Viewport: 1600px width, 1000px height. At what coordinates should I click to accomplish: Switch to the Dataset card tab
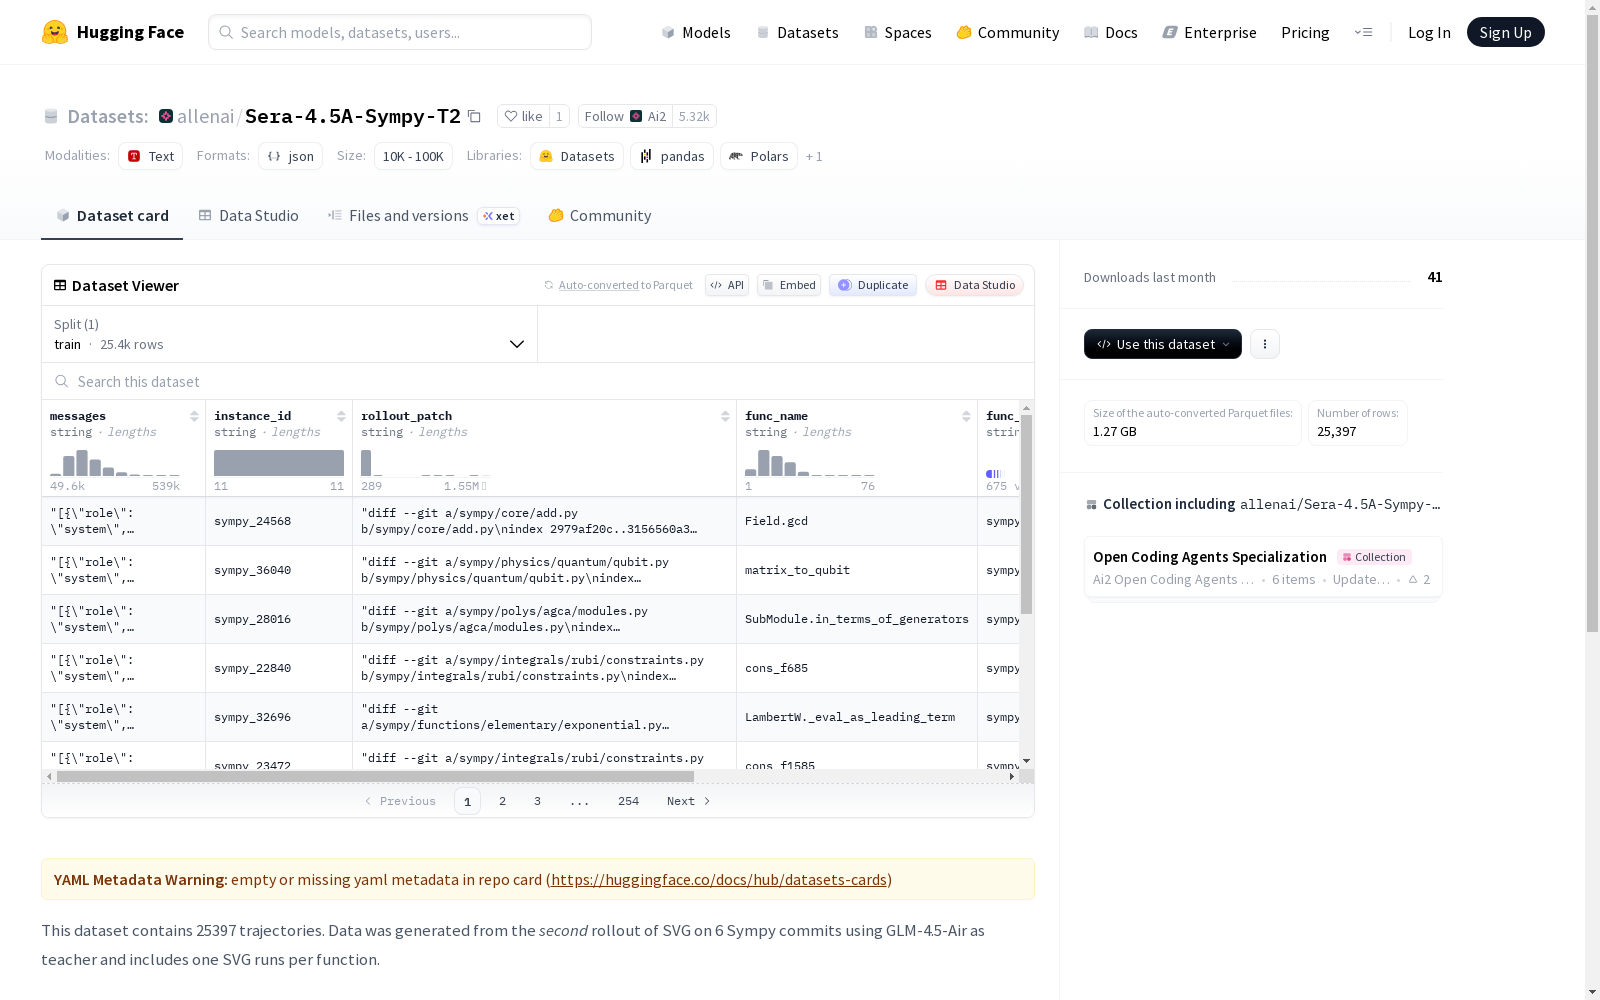112,216
